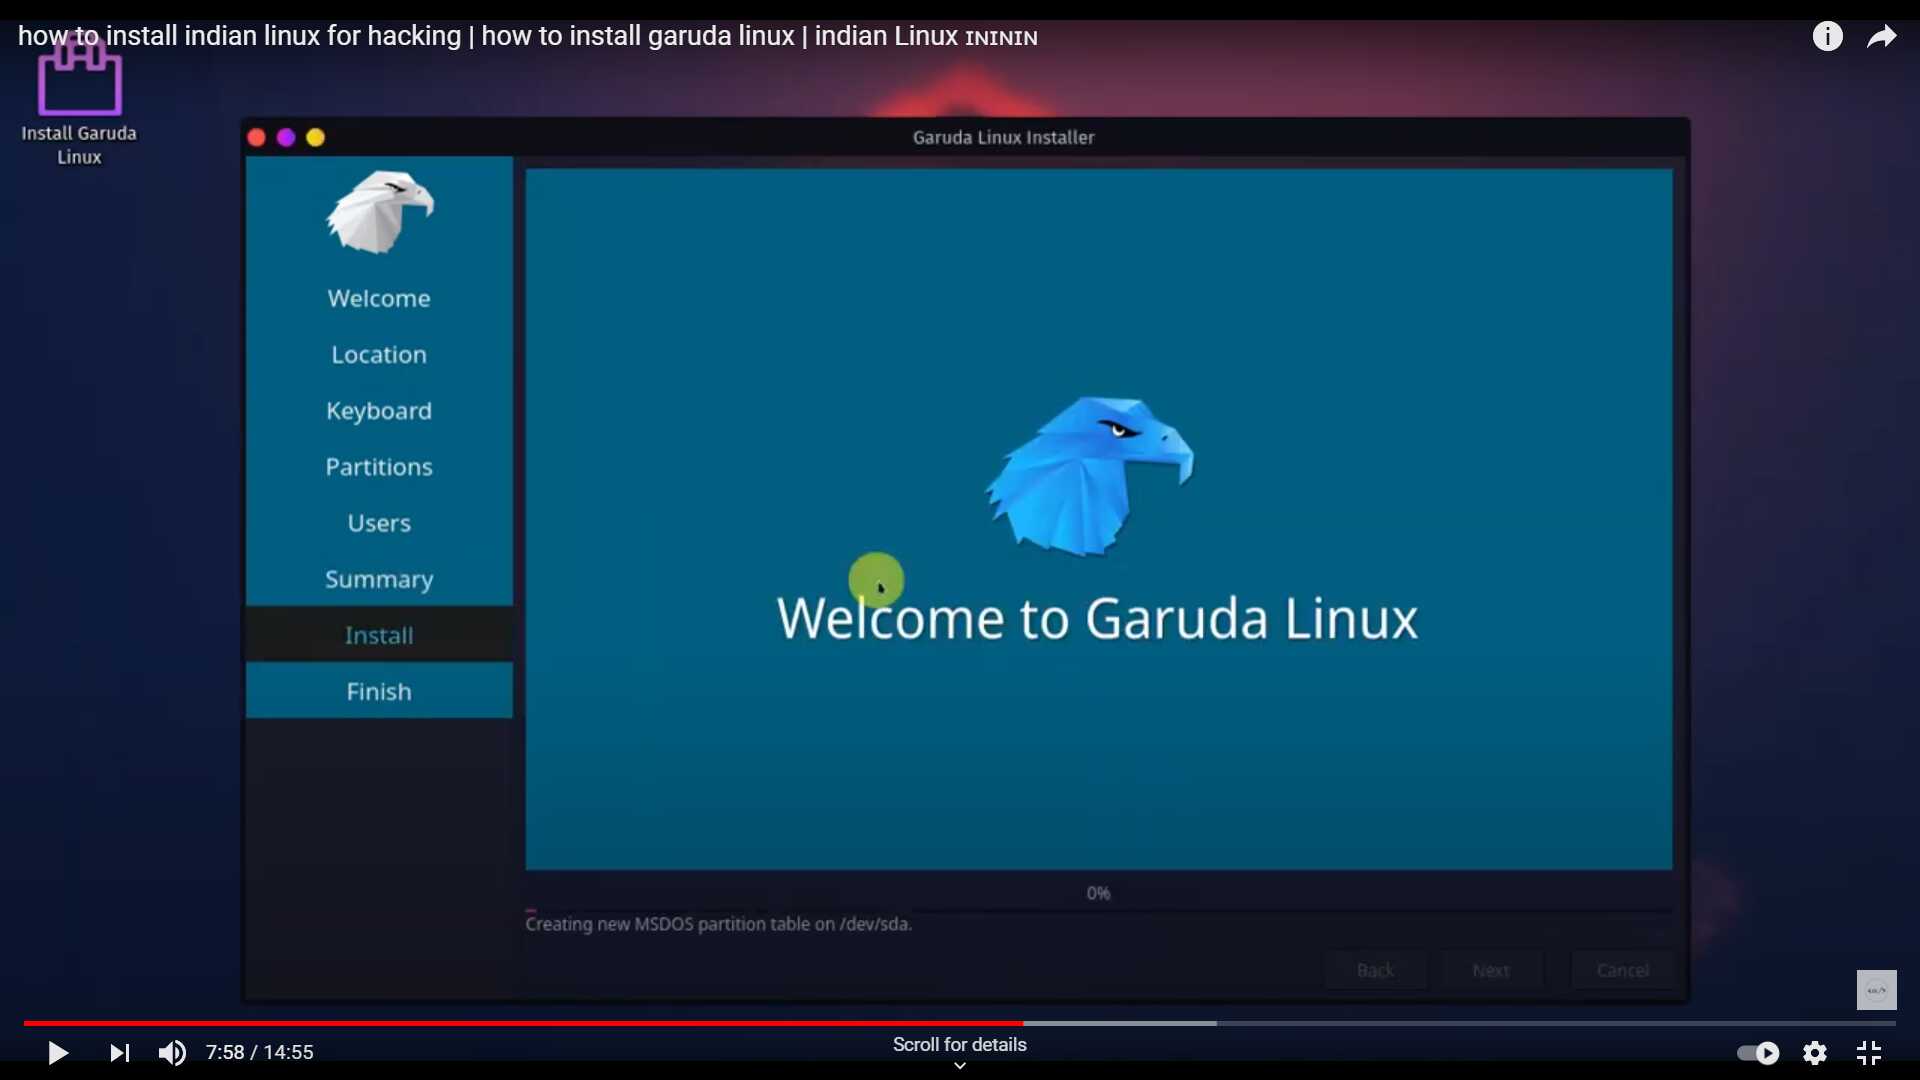This screenshot has width=1920, height=1080.
Task: Open the video info card icon
Action: click(x=1827, y=35)
